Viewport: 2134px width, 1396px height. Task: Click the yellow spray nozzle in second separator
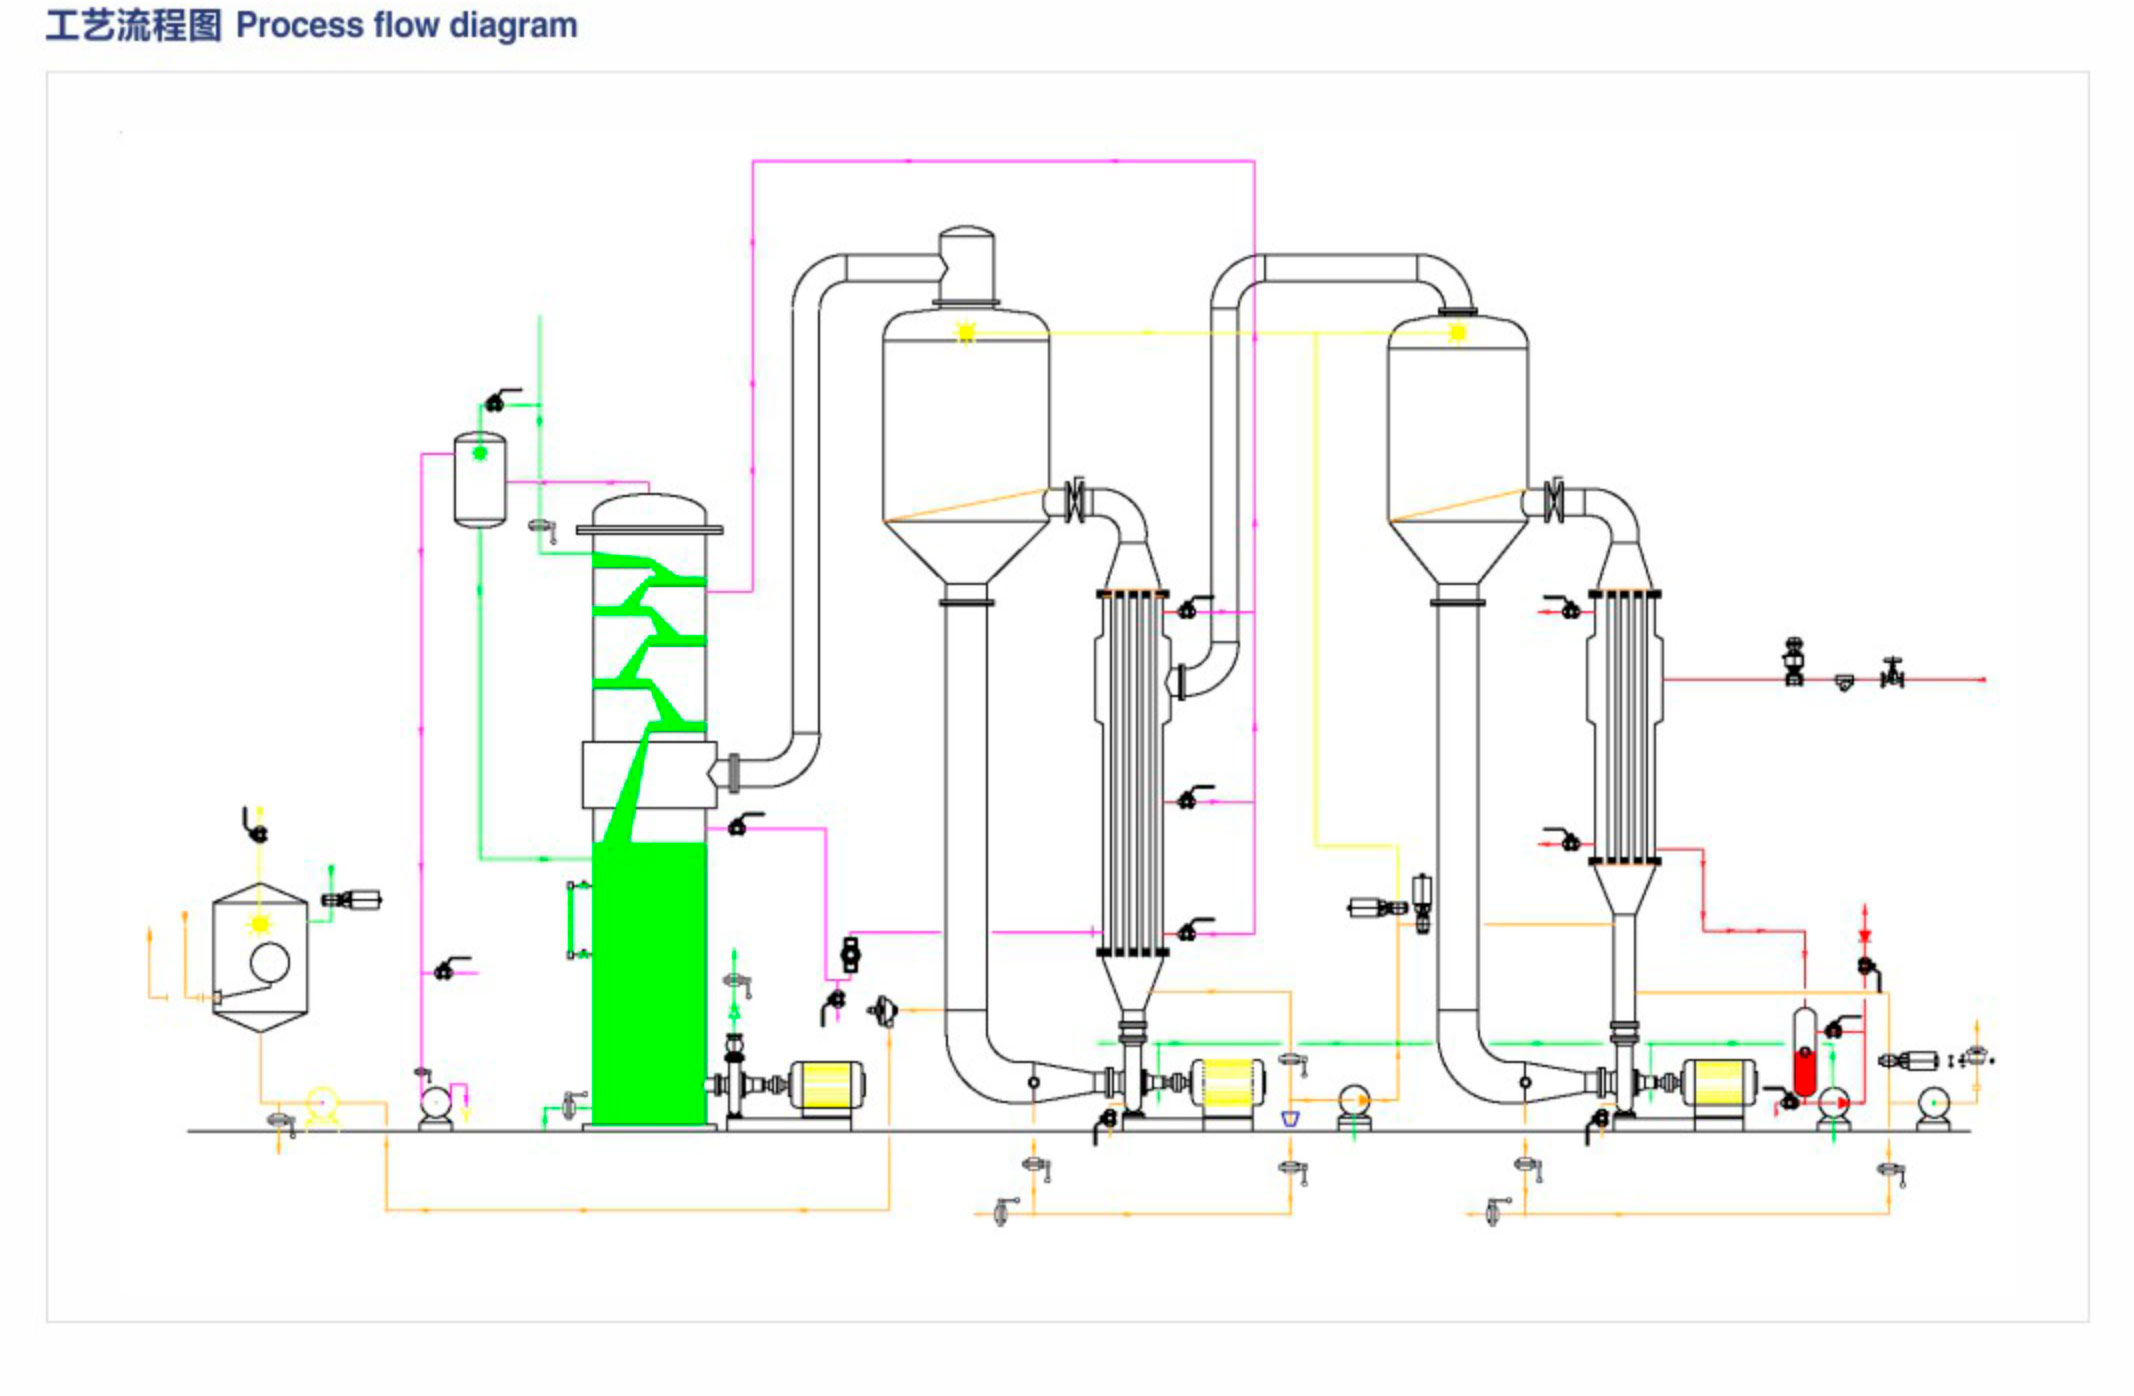coord(1457,332)
